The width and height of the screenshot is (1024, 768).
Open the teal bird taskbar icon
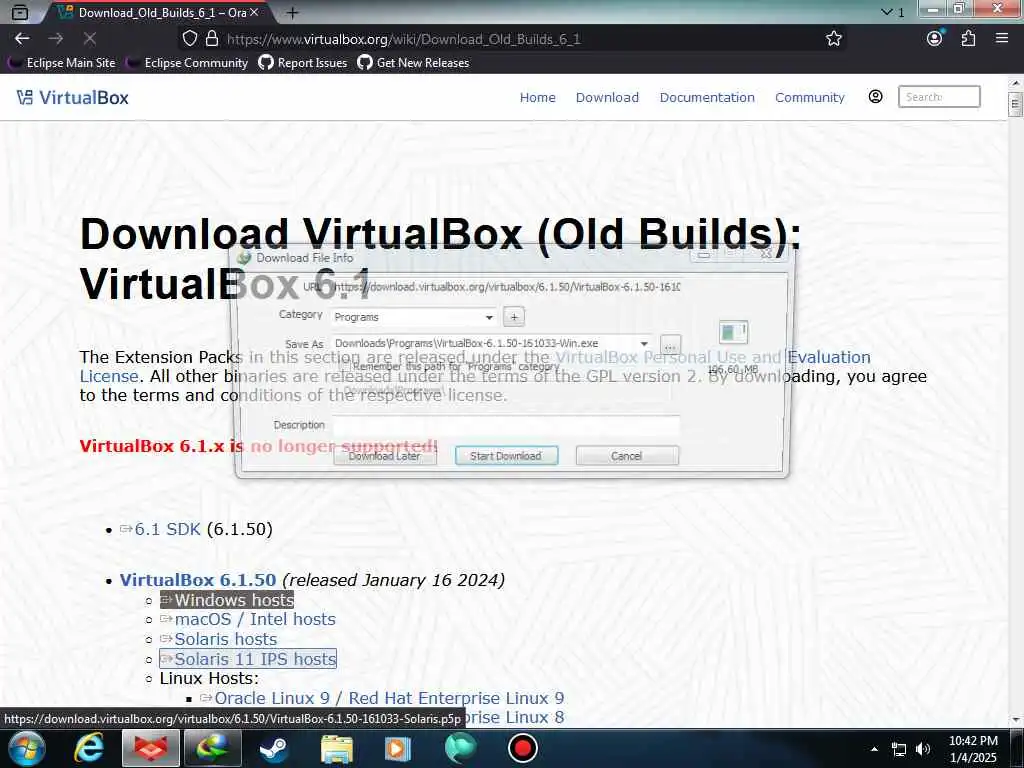pyautogui.click(x=460, y=748)
